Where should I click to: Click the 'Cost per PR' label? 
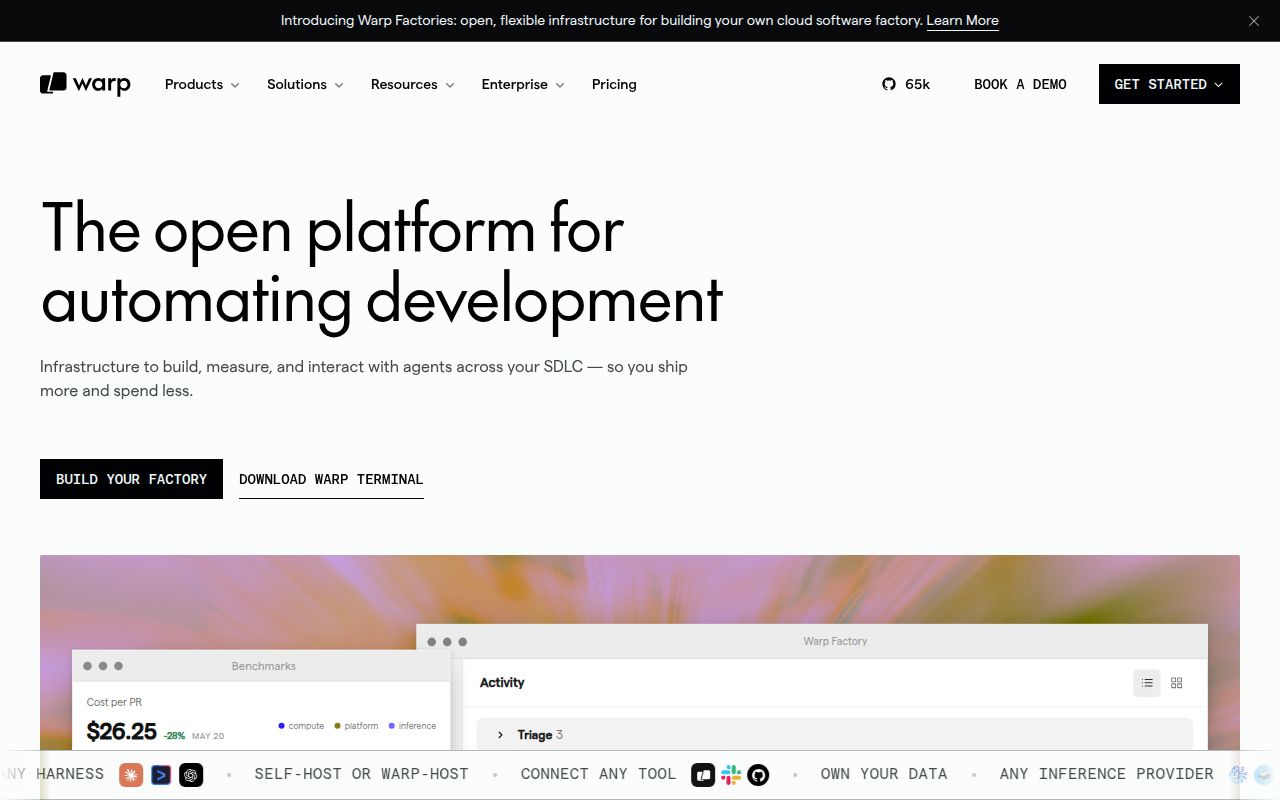pos(114,702)
